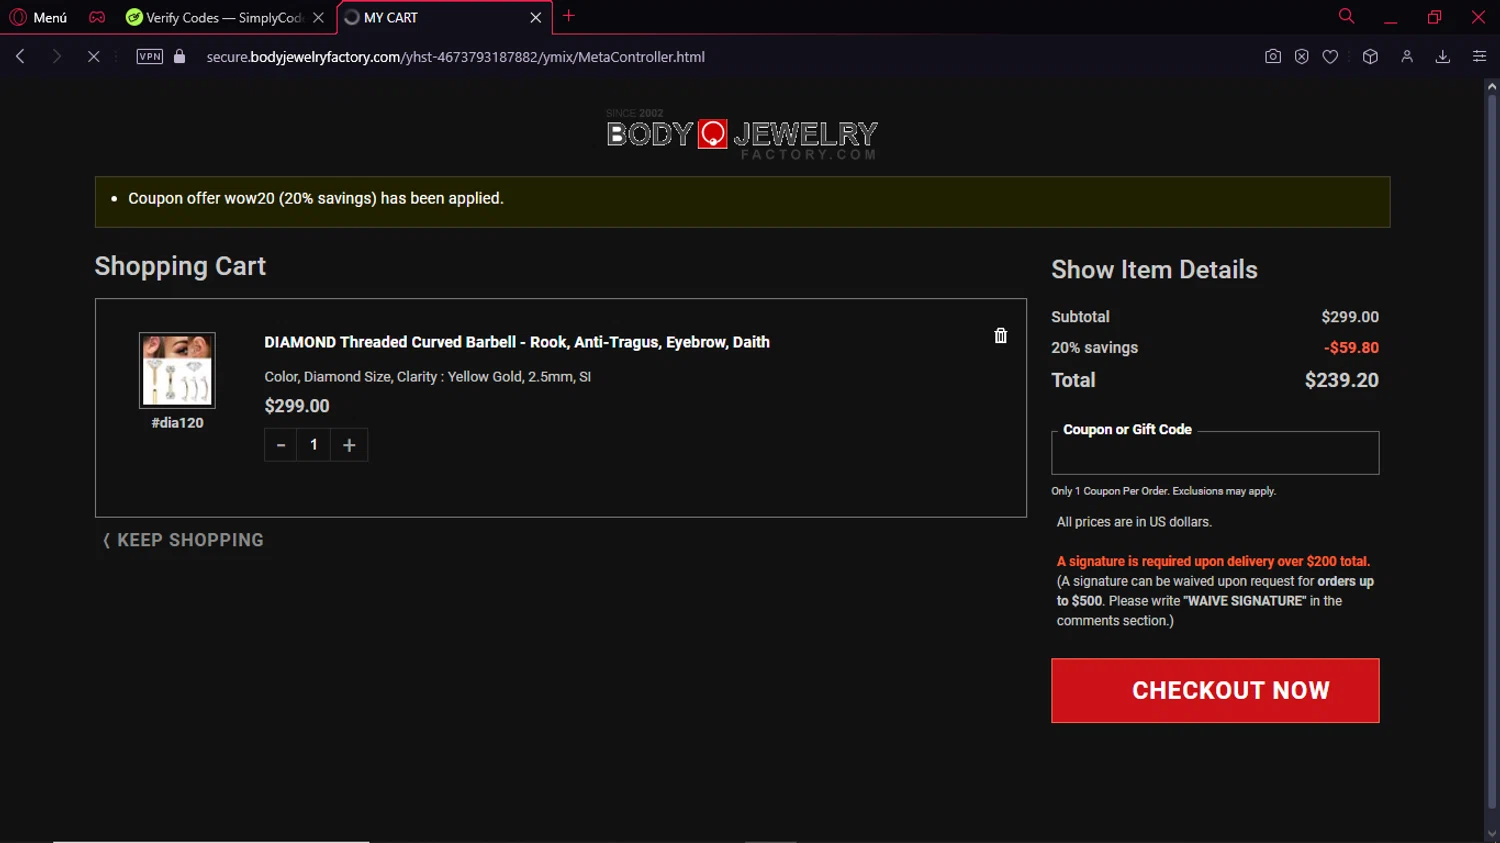Click the Subtotal $299.00 value

[1350, 317]
